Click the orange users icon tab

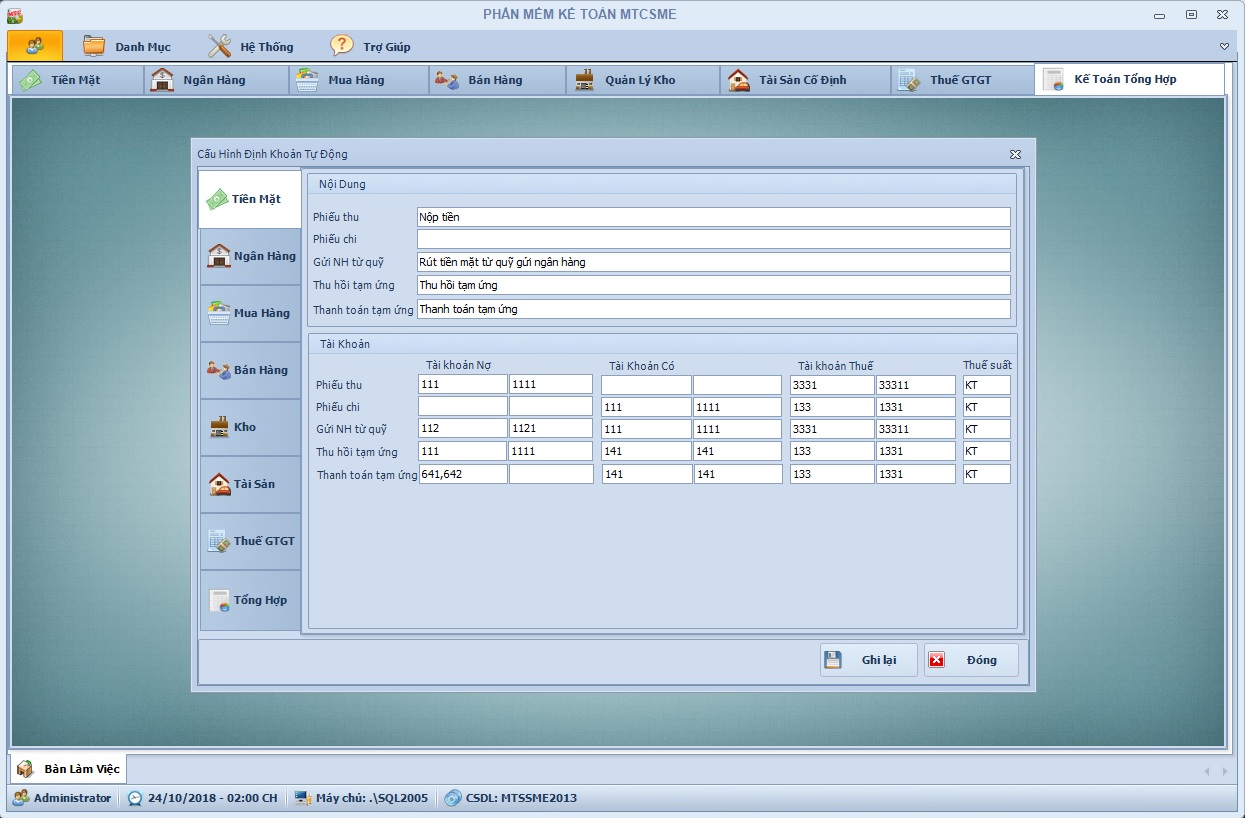pyautogui.click(x=35, y=46)
